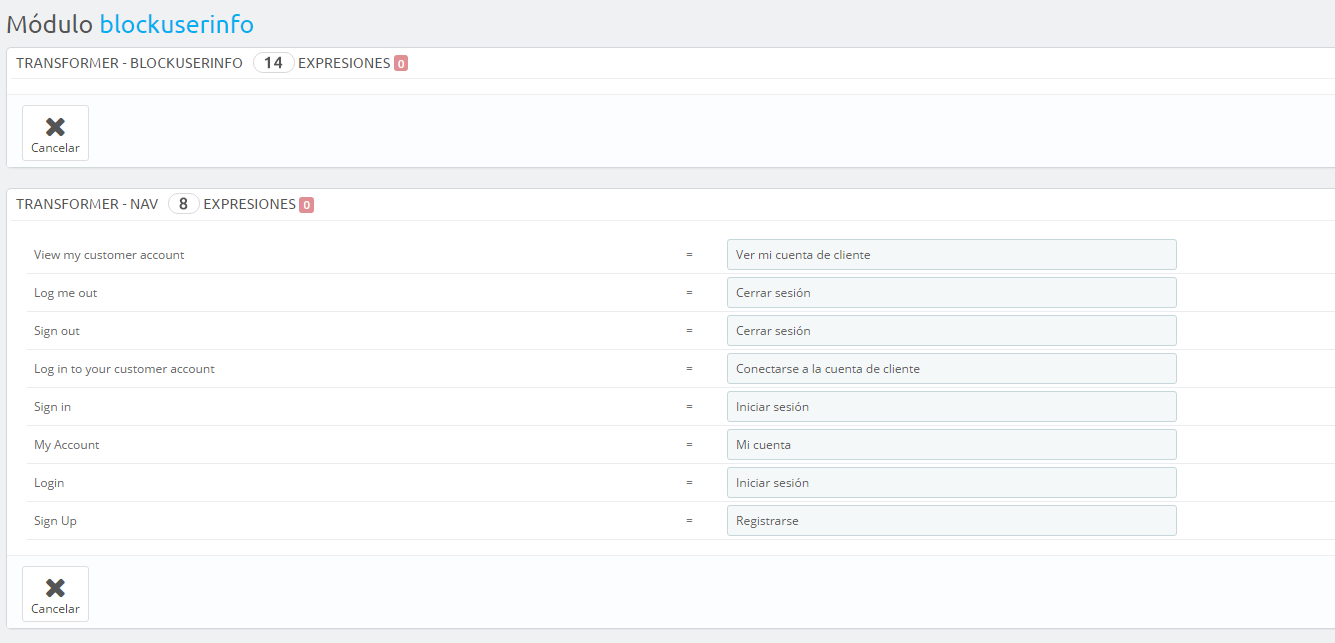Viewport: 1335px width, 643px height.
Task: Click the red missing-count badge for Blockuserinfo
Action: [x=401, y=64]
